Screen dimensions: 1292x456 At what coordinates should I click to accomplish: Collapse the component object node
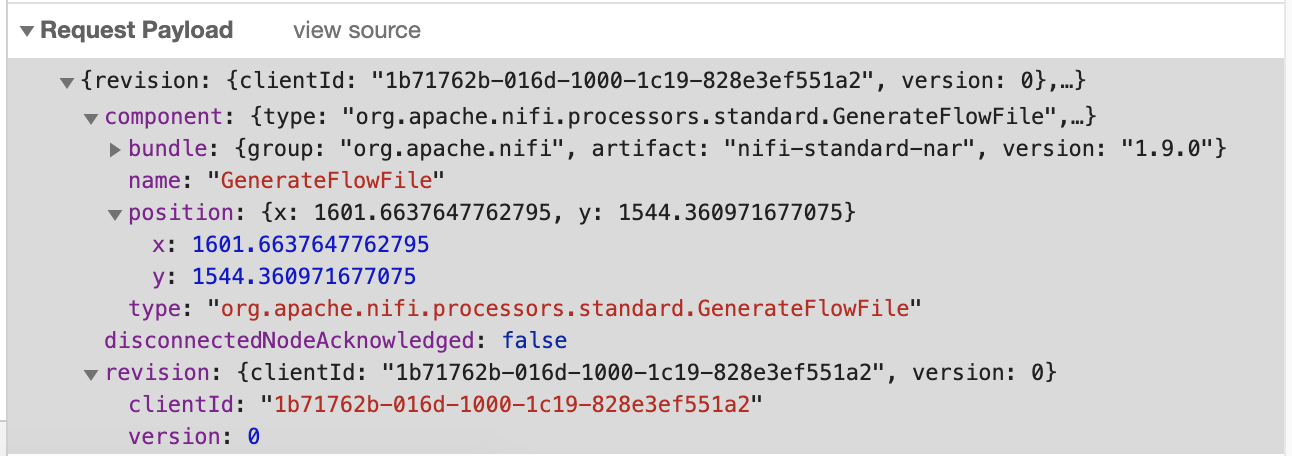(x=91, y=117)
